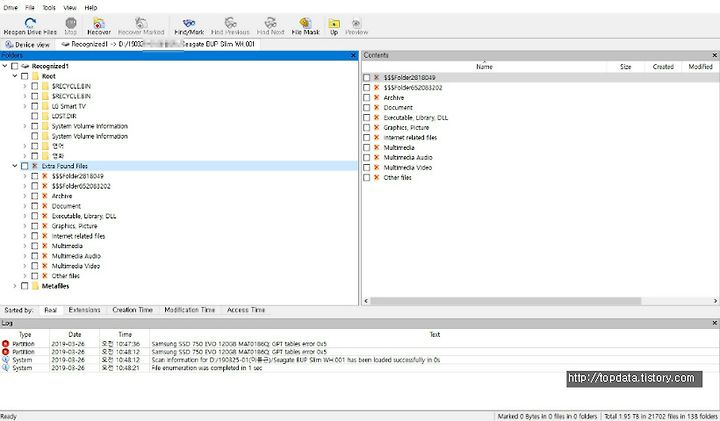This screenshot has width=720, height=421.
Task: Expand Document node in folder tree
Action: point(25,206)
